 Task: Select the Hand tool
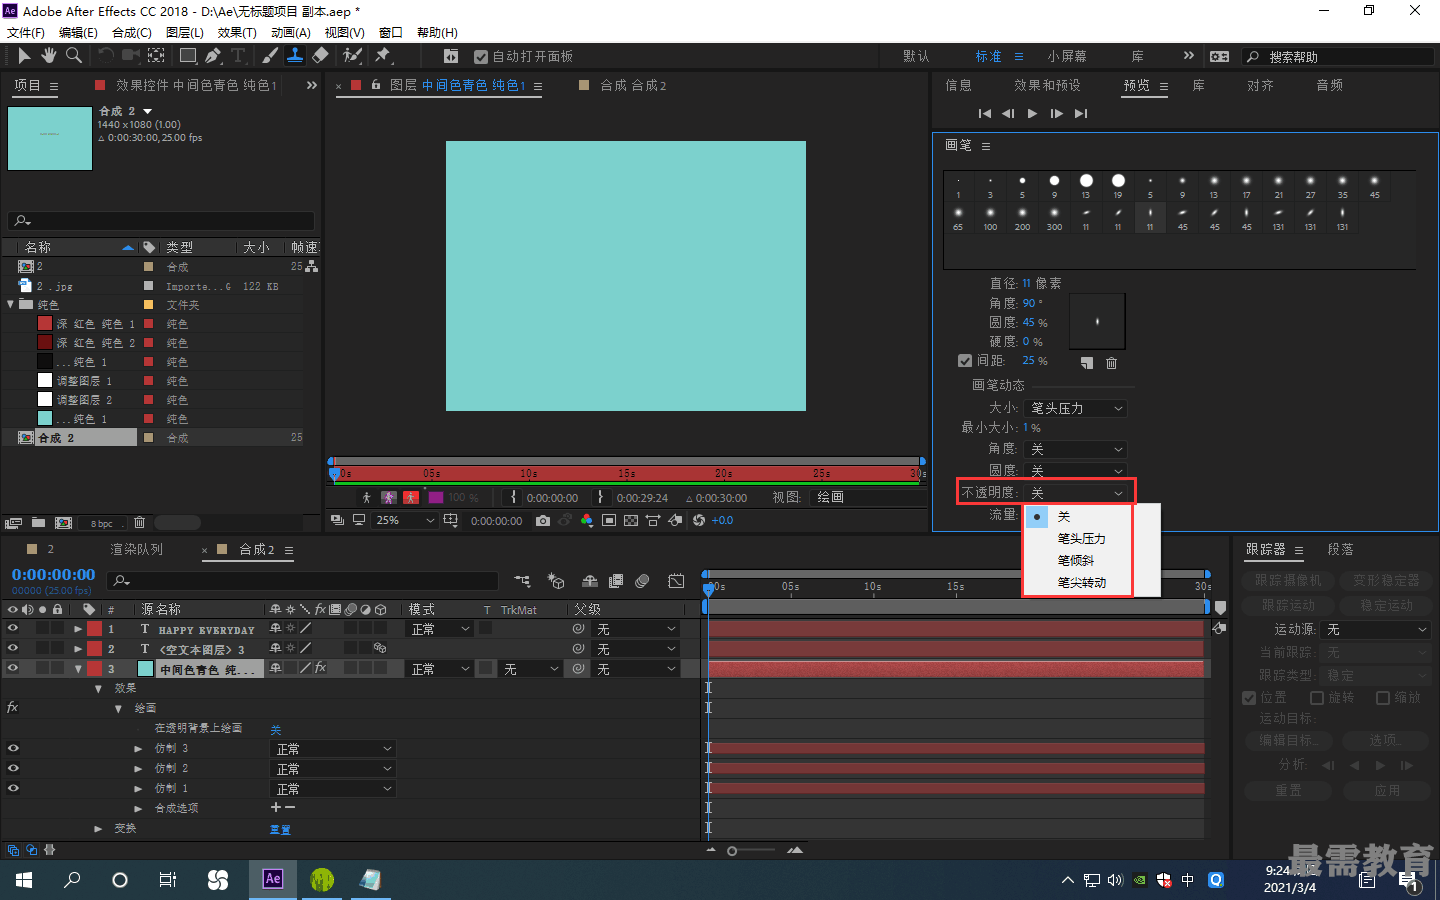pos(48,56)
